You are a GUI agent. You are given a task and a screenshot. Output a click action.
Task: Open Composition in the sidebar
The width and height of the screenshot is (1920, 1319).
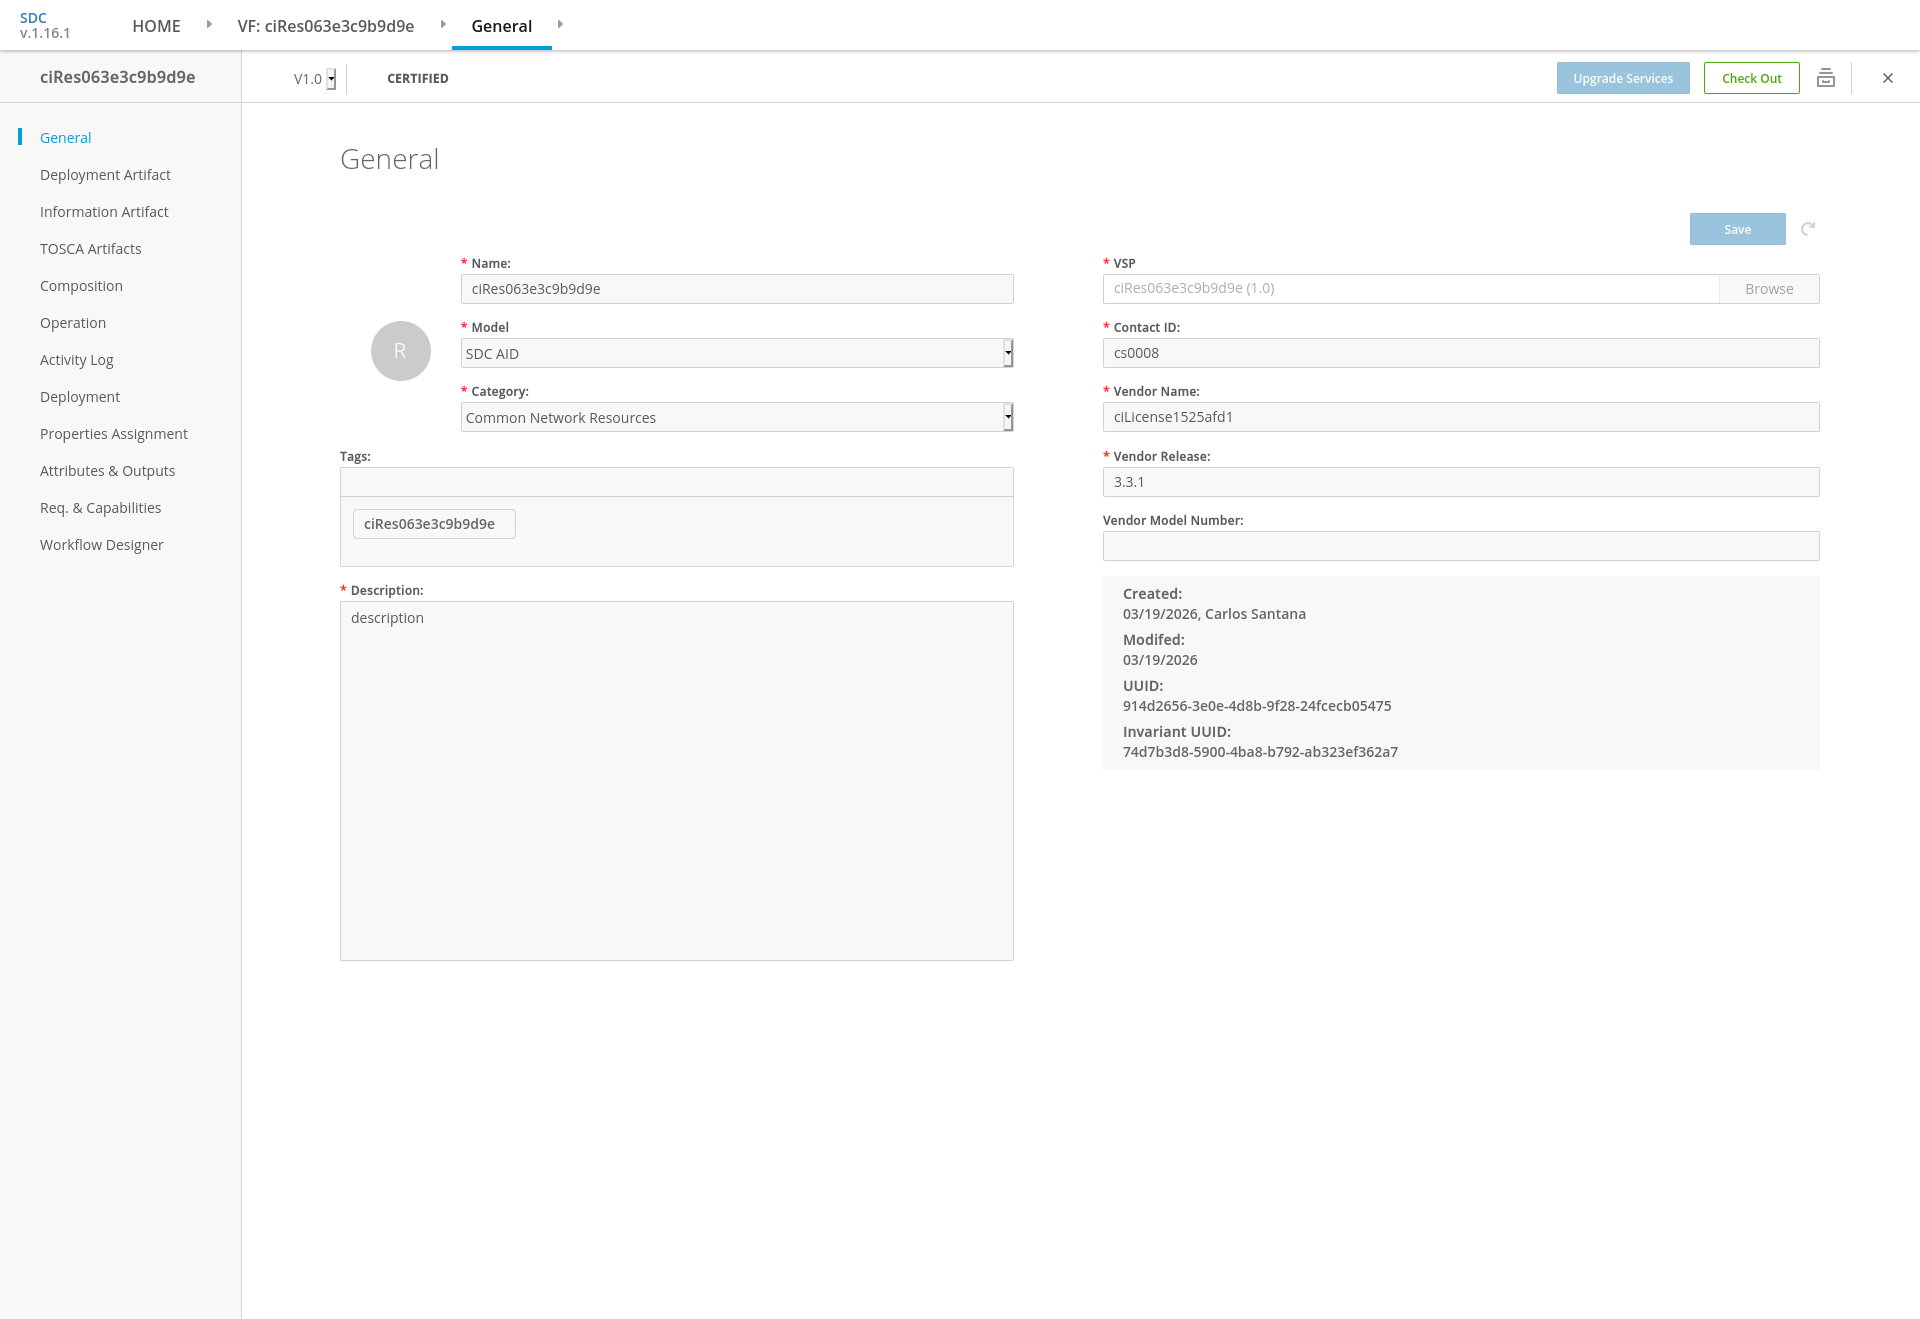coord(81,286)
